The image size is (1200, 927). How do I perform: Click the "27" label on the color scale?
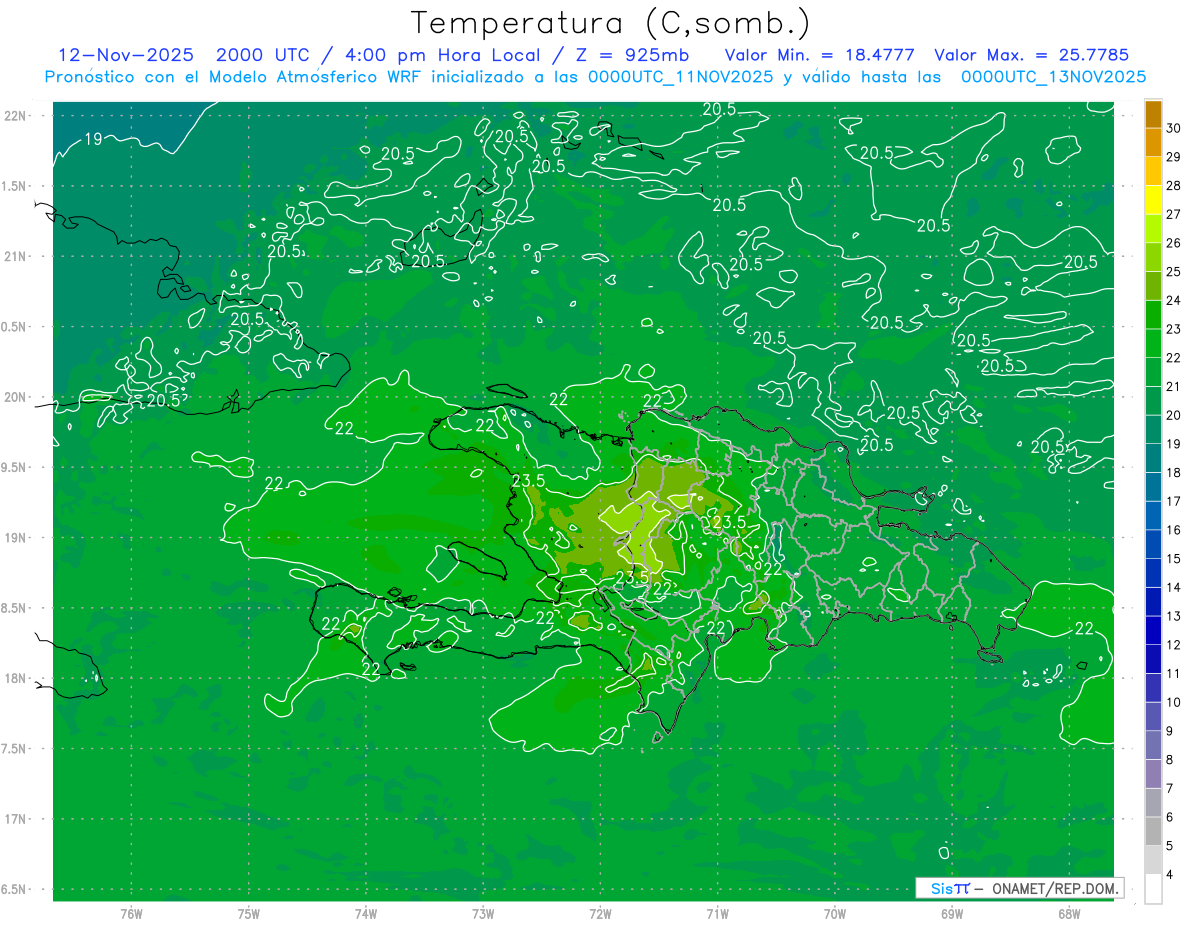pyautogui.click(x=1174, y=214)
